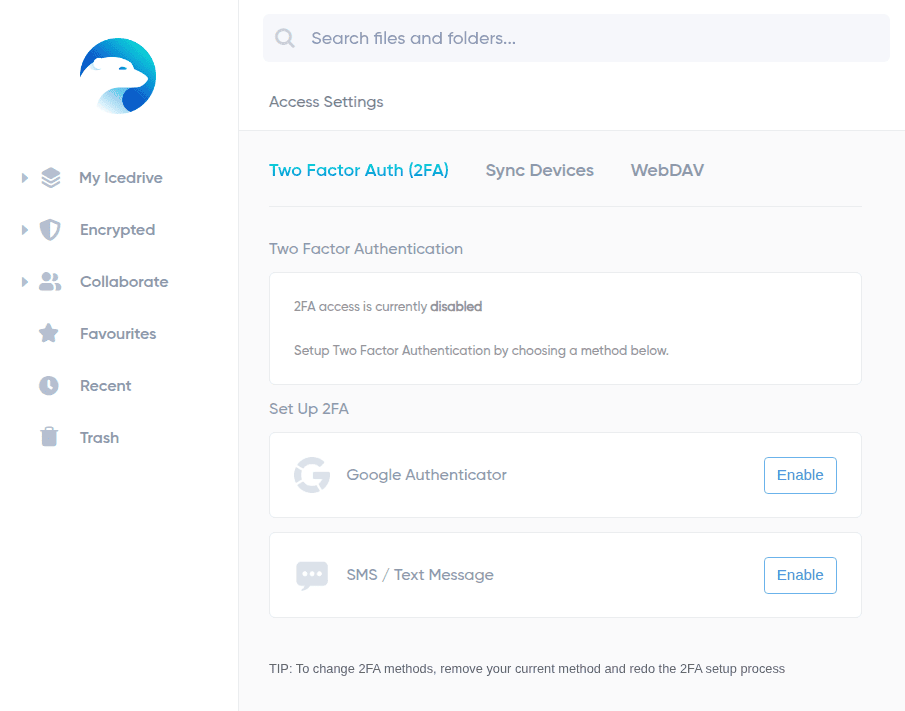The height and width of the screenshot is (711, 905).
Task: Enable Google Authenticator 2FA
Action: pyautogui.click(x=800, y=475)
